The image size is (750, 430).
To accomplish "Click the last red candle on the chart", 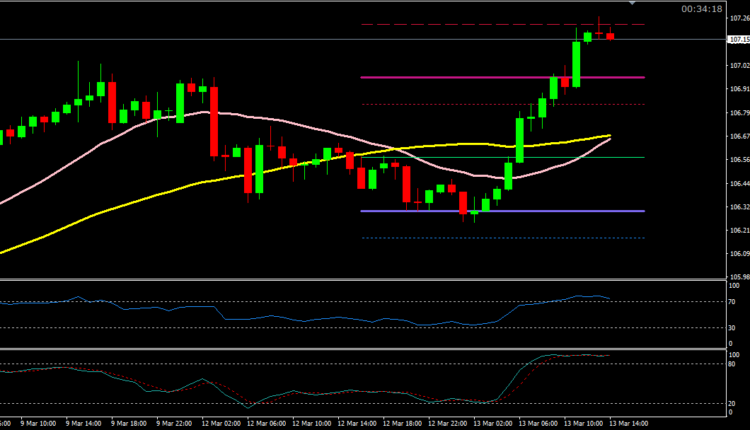I will [611, 36].
